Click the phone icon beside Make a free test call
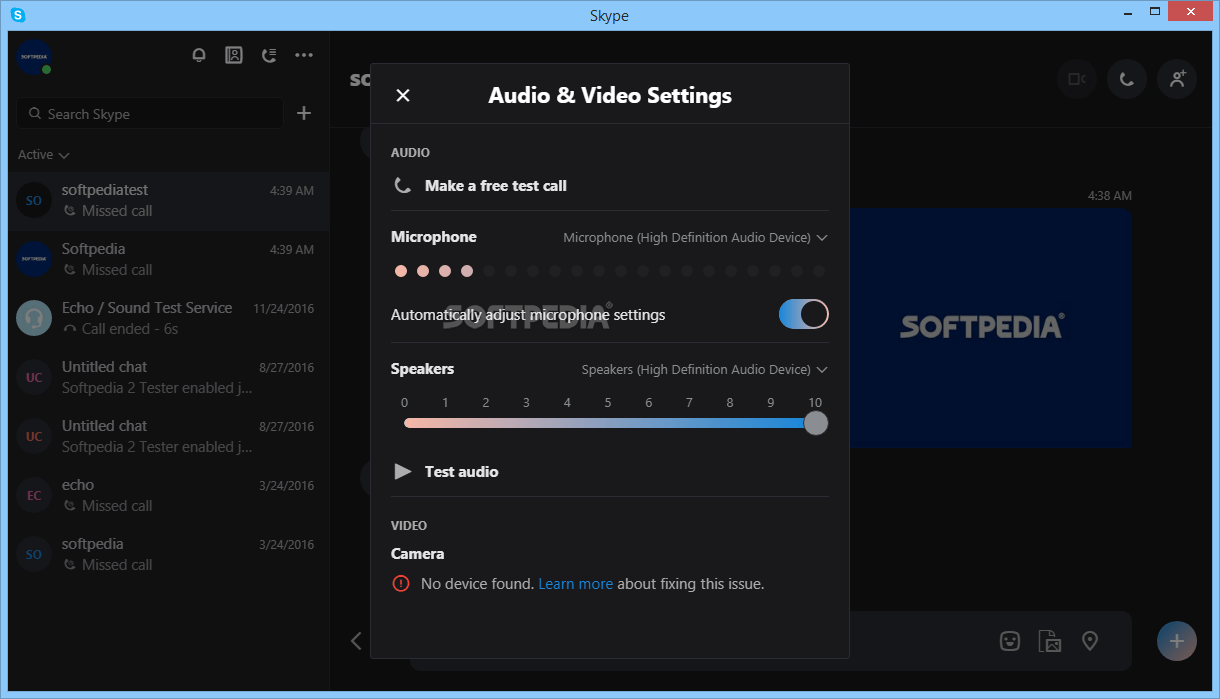 click(403, 185)
